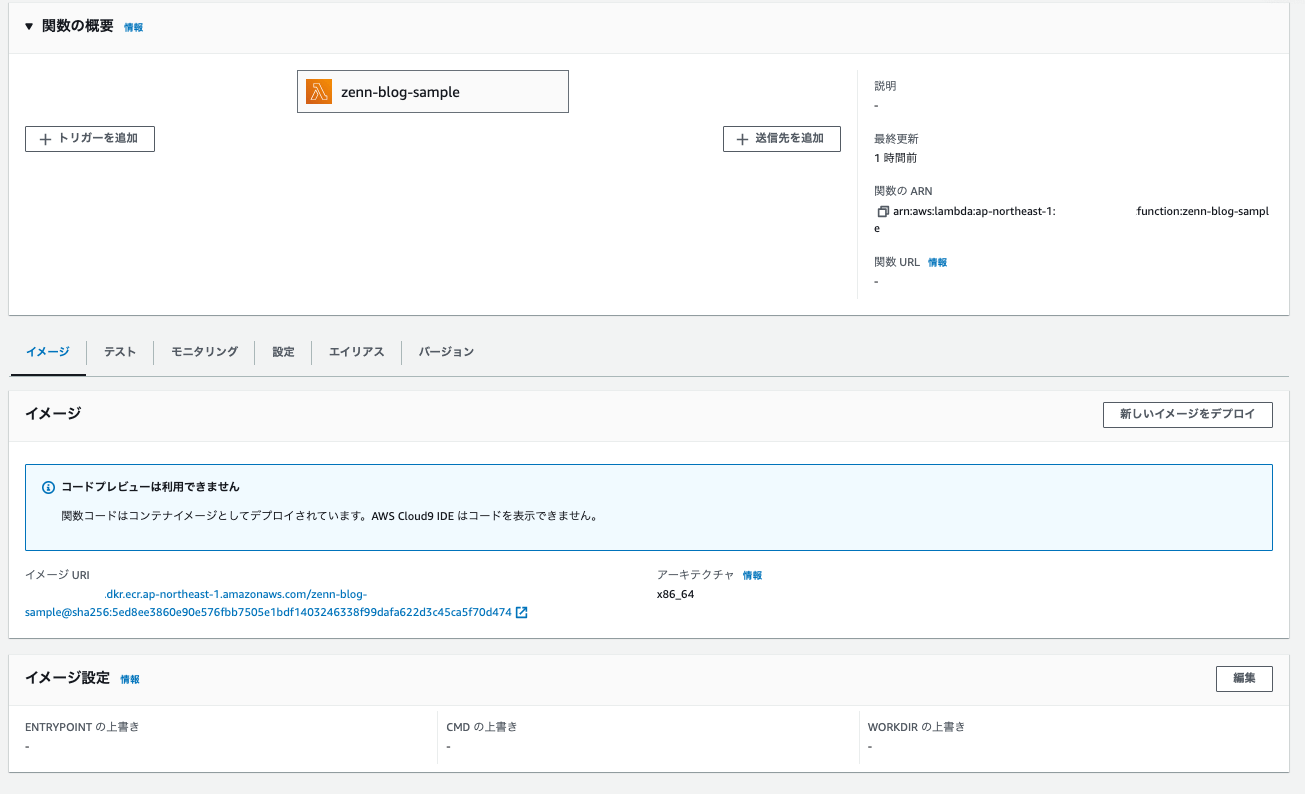This screenshot has height=794, width=1305.
Task: Click the plus icon on 送信先を追加
Action: click(742, 140)
